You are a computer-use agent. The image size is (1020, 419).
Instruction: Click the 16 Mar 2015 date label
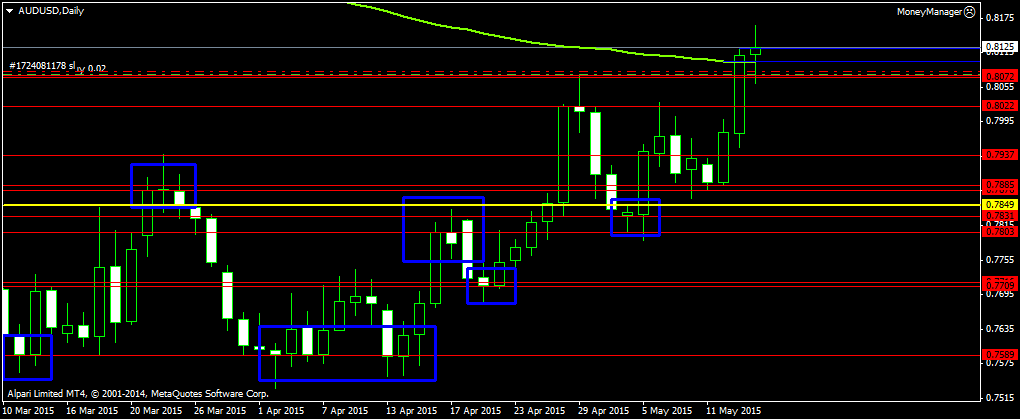[90, 411]
